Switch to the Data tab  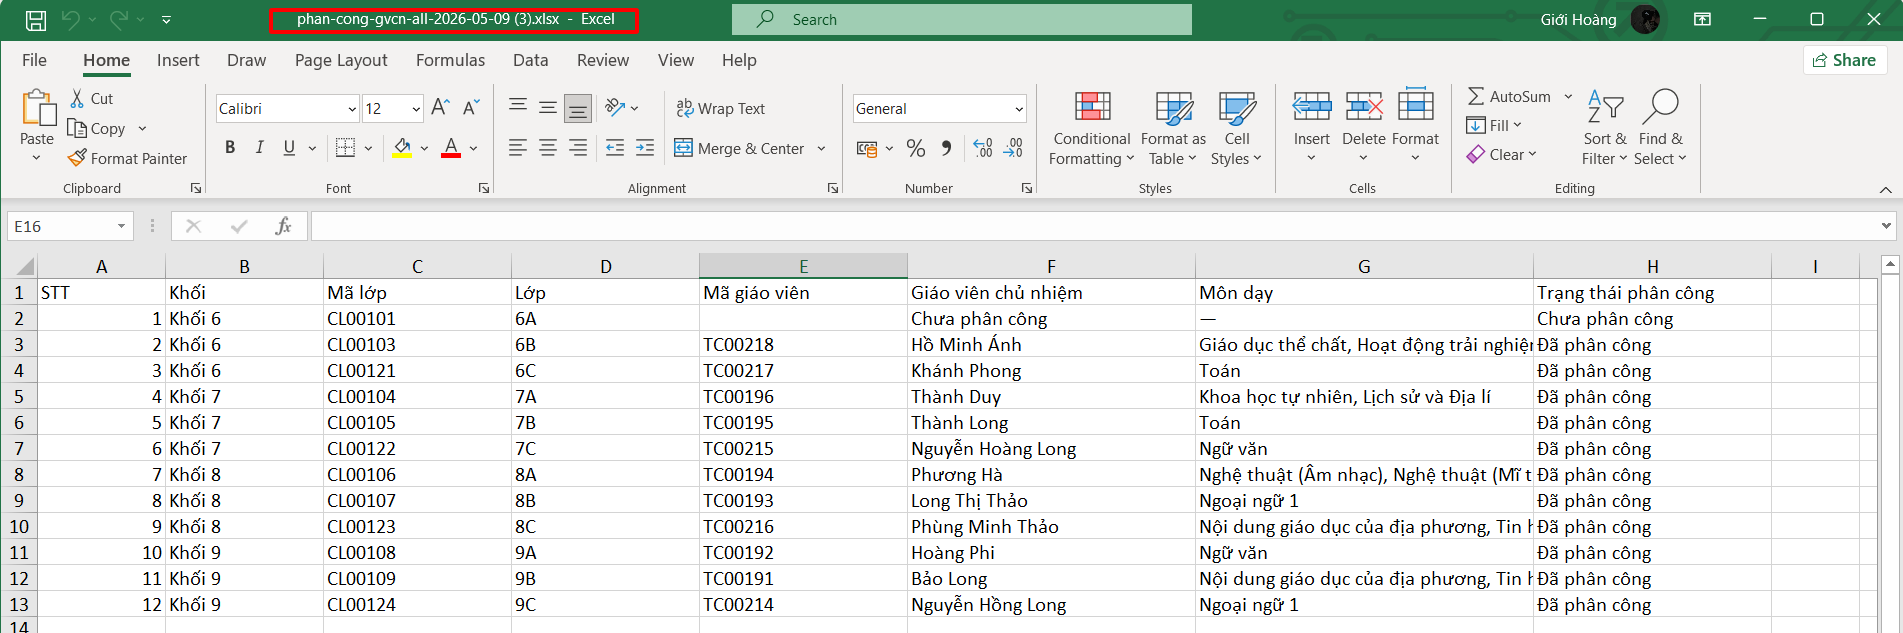coord(530,60)
